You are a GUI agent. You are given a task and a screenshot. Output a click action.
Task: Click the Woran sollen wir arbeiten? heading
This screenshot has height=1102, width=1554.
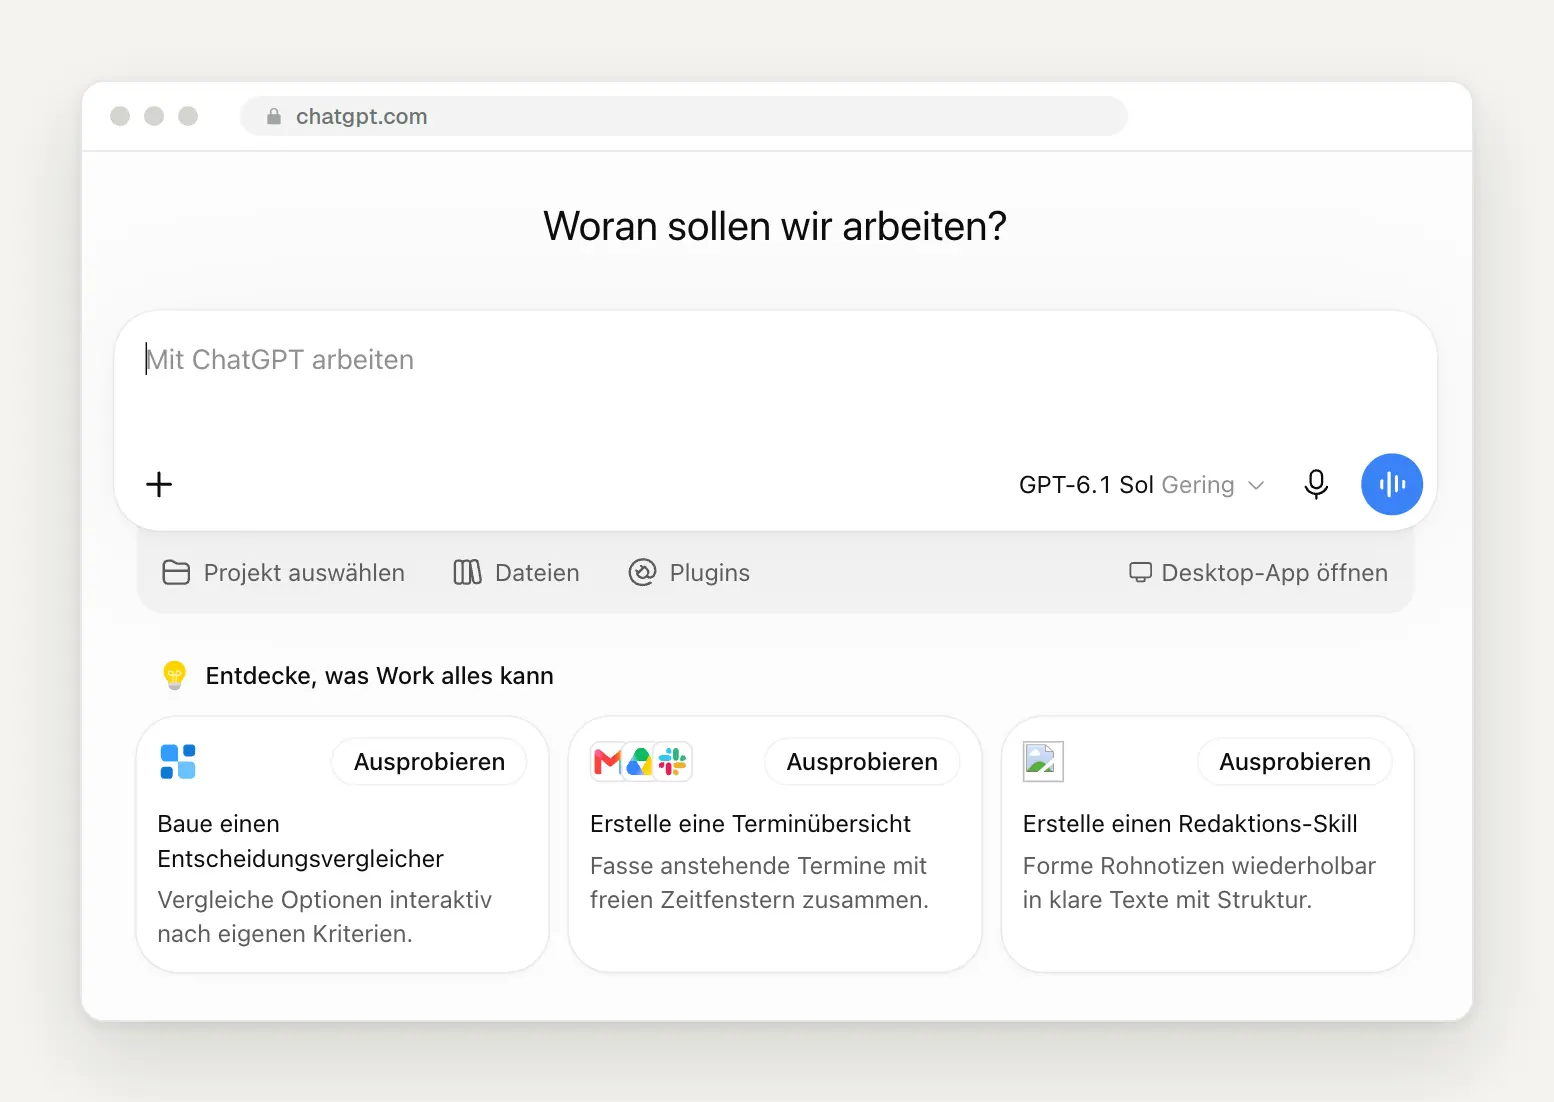[x=775, y=226]
